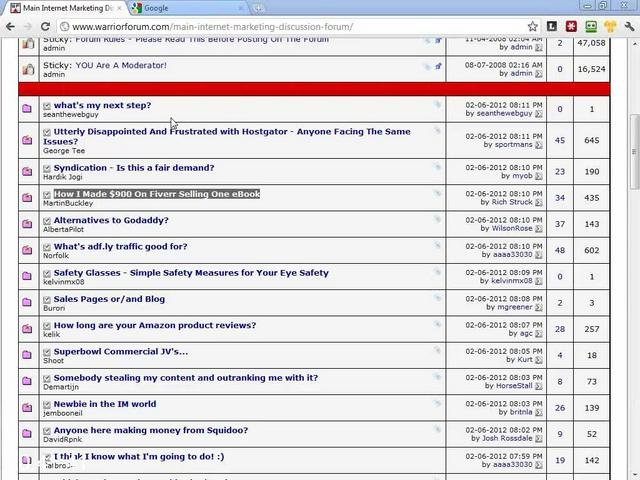Go to last post by Josh Rossdale
Screen dimensions: 640x480
pos(539,439)
